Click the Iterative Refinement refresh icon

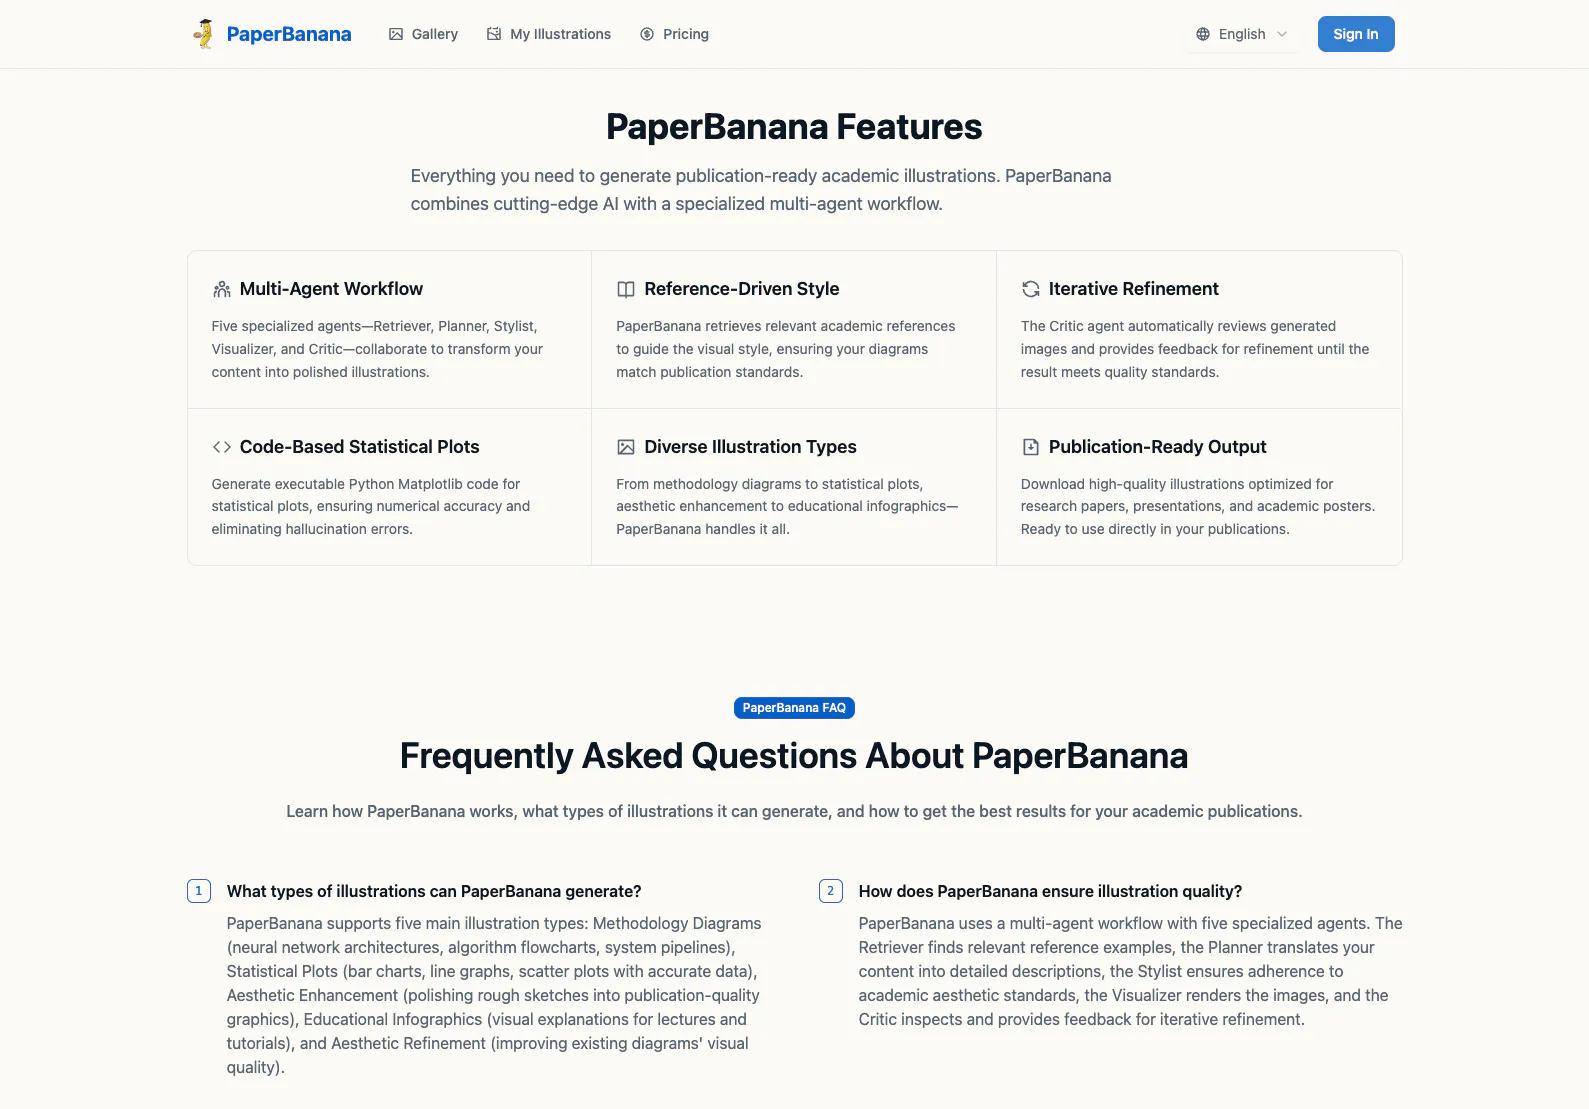[x=1031, y=289]
